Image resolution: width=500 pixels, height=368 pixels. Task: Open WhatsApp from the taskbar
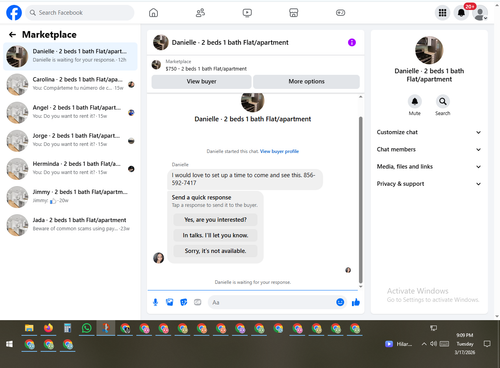[x=87, y=328]
